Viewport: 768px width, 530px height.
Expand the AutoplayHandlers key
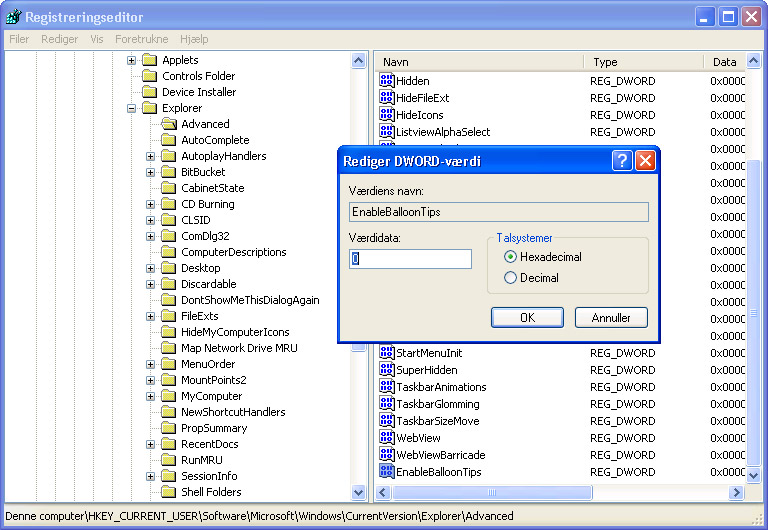coord(150,156)
